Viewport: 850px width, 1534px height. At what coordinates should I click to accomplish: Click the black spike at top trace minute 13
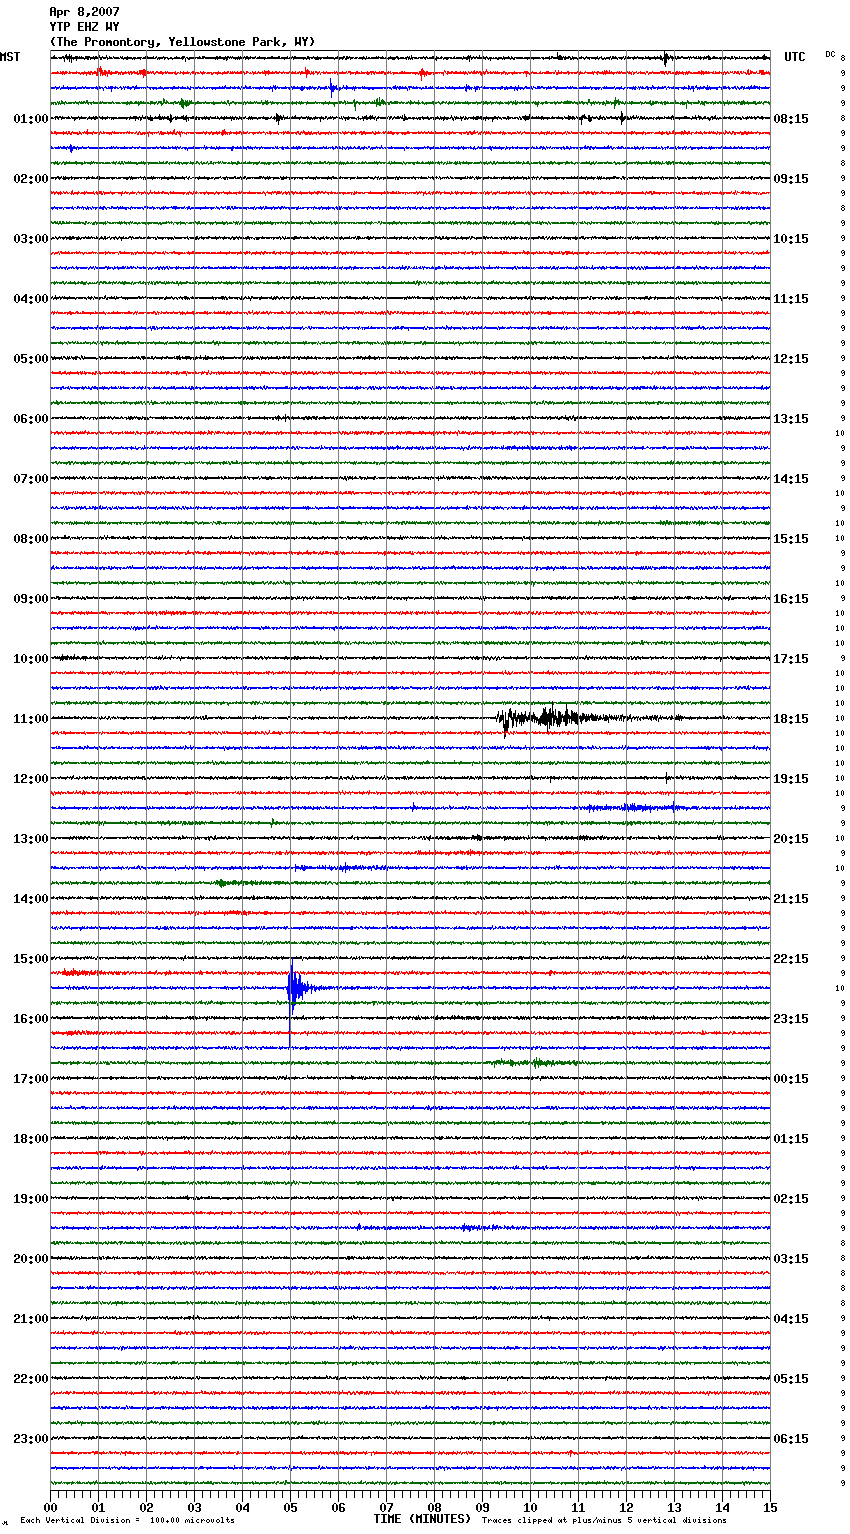[665, 58]
